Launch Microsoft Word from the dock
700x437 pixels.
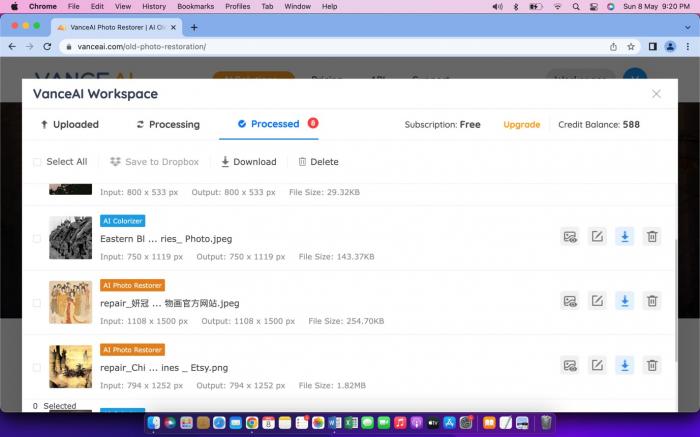(334, 422)
